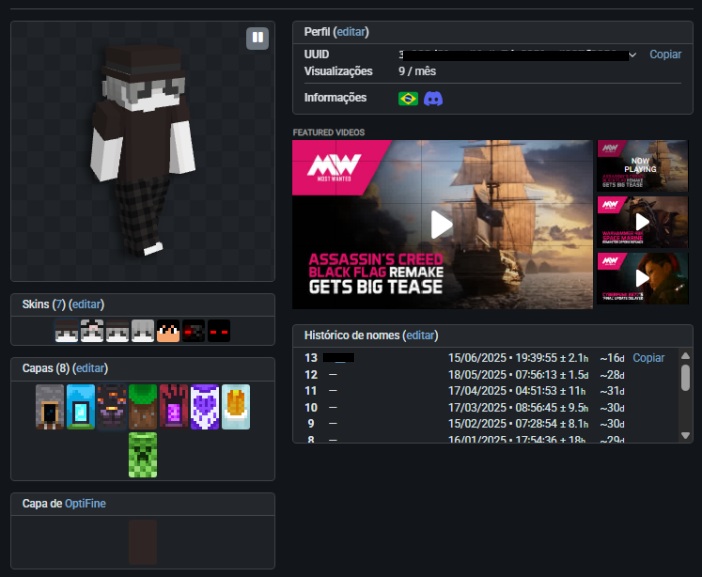This screenshot has height=577, width=702.
Task: Expand the UUID format dropdown
Action: click(632, 54)
